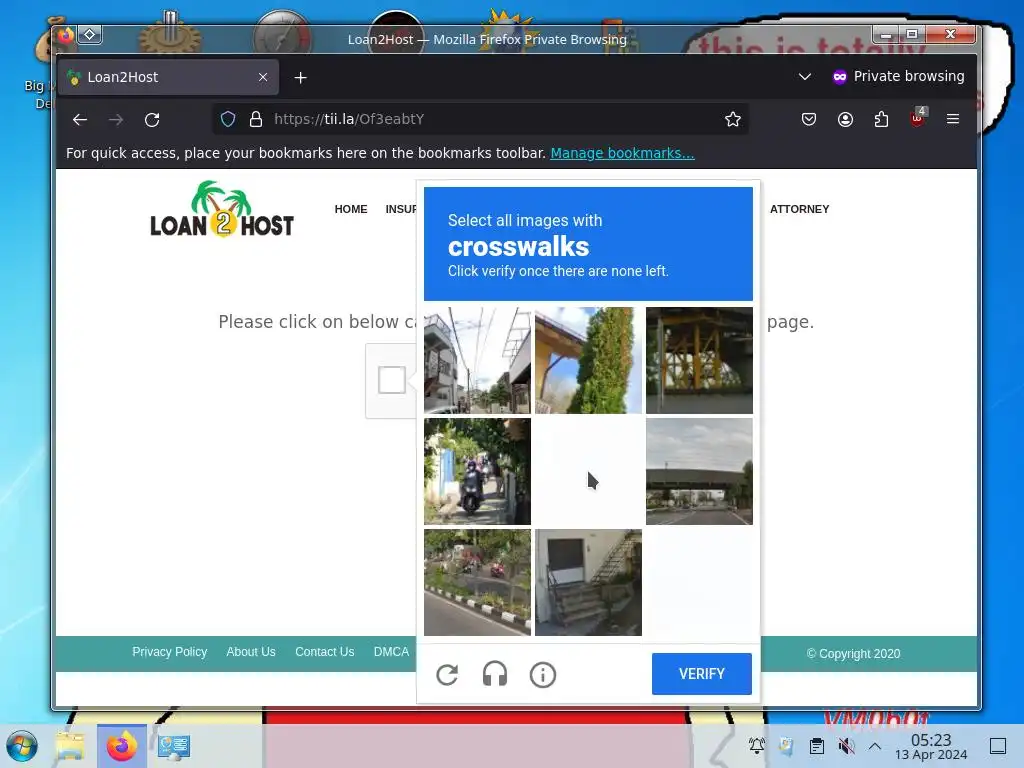Reload the current page
The width and height of the screenshot is (1024, 768).
click(152, 120)
